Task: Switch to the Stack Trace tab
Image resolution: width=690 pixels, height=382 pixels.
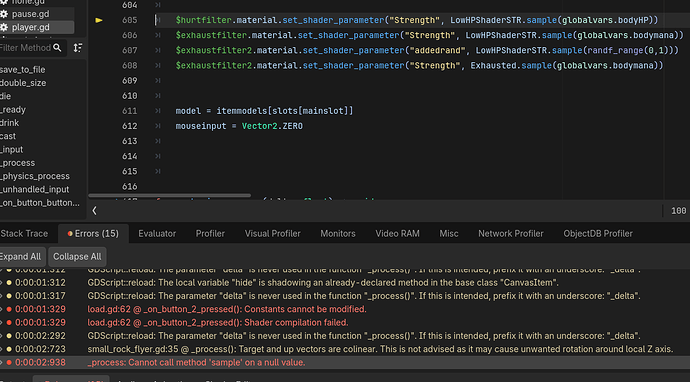Action: point(24,234)
